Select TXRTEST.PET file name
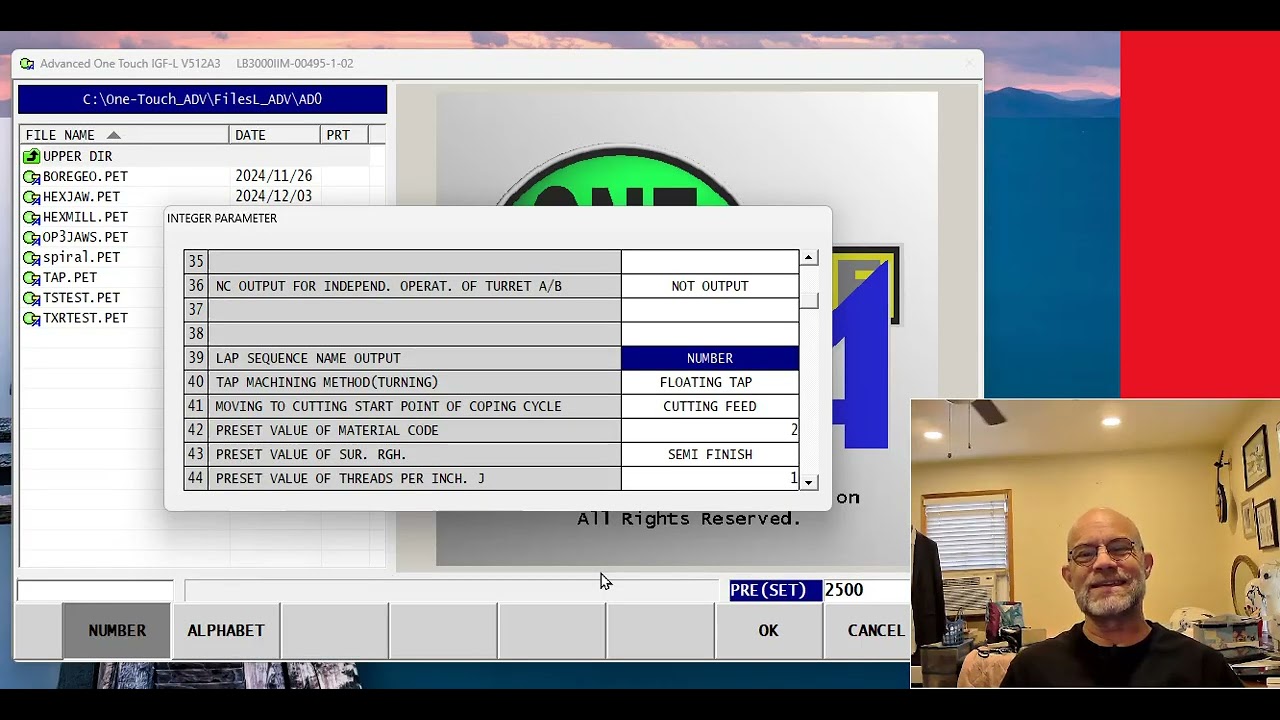The height and width of the screenshot is (720, 1280). [85, 317]
